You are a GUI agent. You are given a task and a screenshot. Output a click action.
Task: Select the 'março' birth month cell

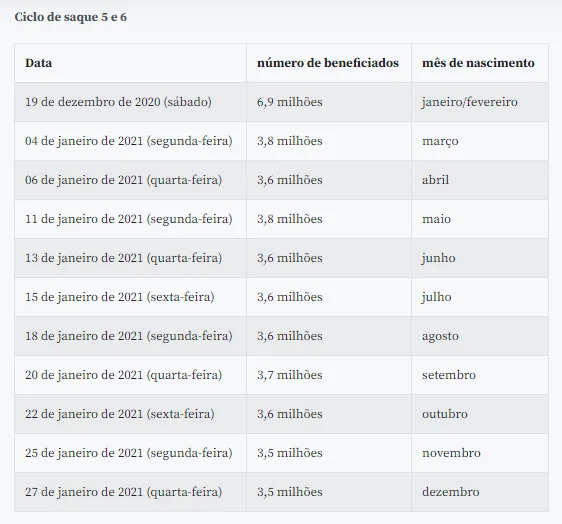click(480, 141)
